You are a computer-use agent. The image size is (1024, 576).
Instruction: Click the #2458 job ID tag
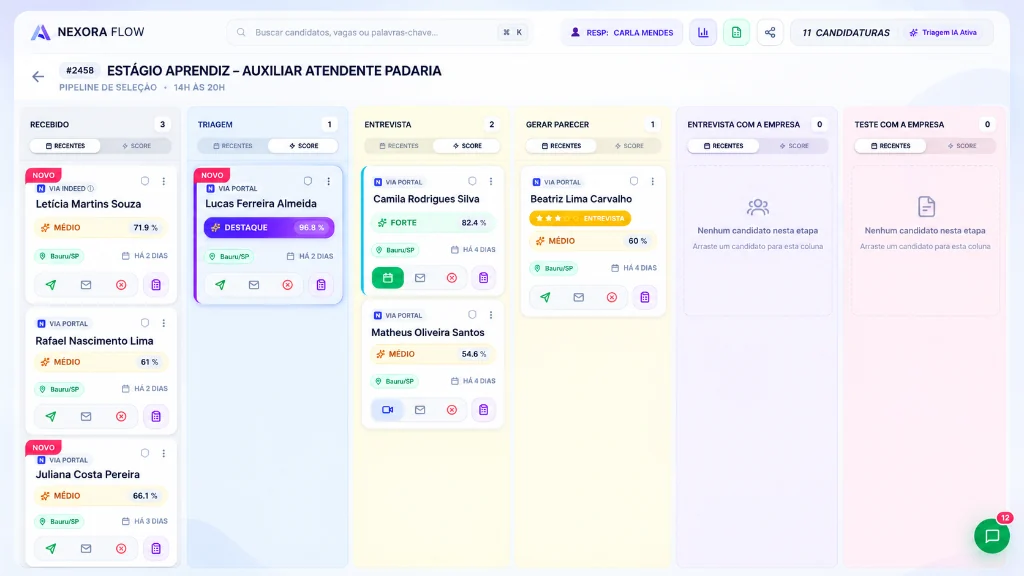(80, 71)
